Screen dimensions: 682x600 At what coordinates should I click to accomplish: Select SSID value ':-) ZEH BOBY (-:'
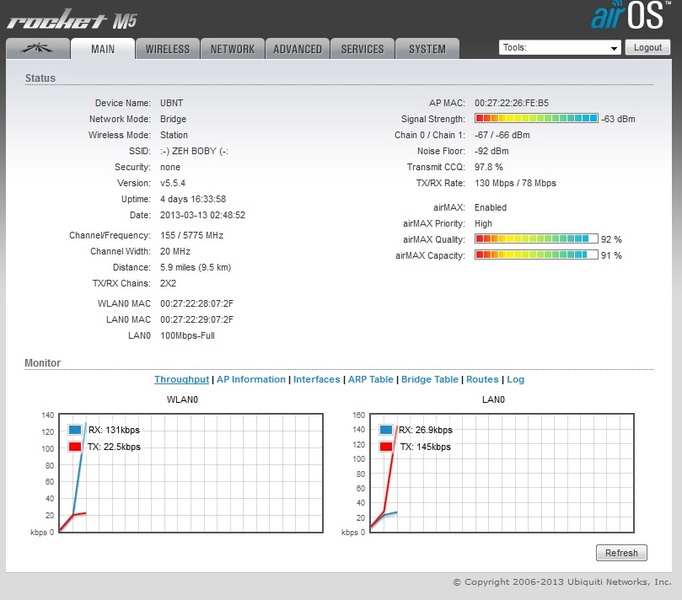point(194,151)
